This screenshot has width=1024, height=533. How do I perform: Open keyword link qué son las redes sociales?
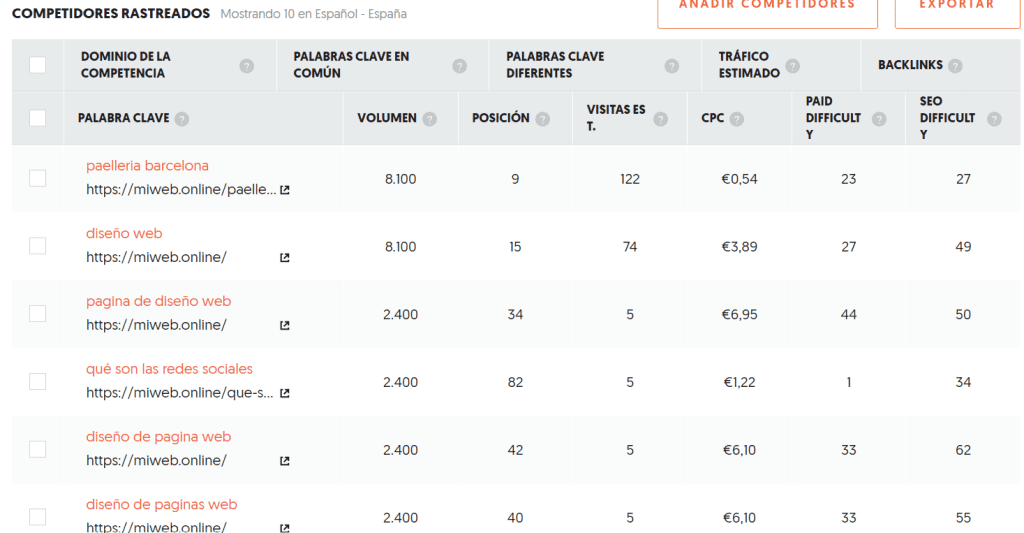169,369
